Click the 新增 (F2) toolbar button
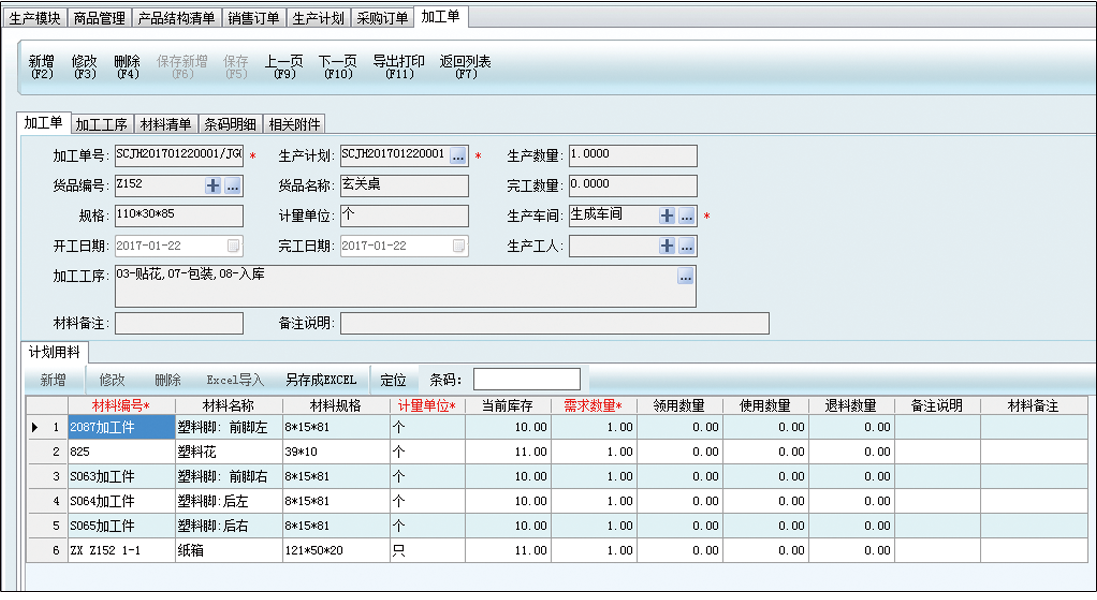 [42, 67]
